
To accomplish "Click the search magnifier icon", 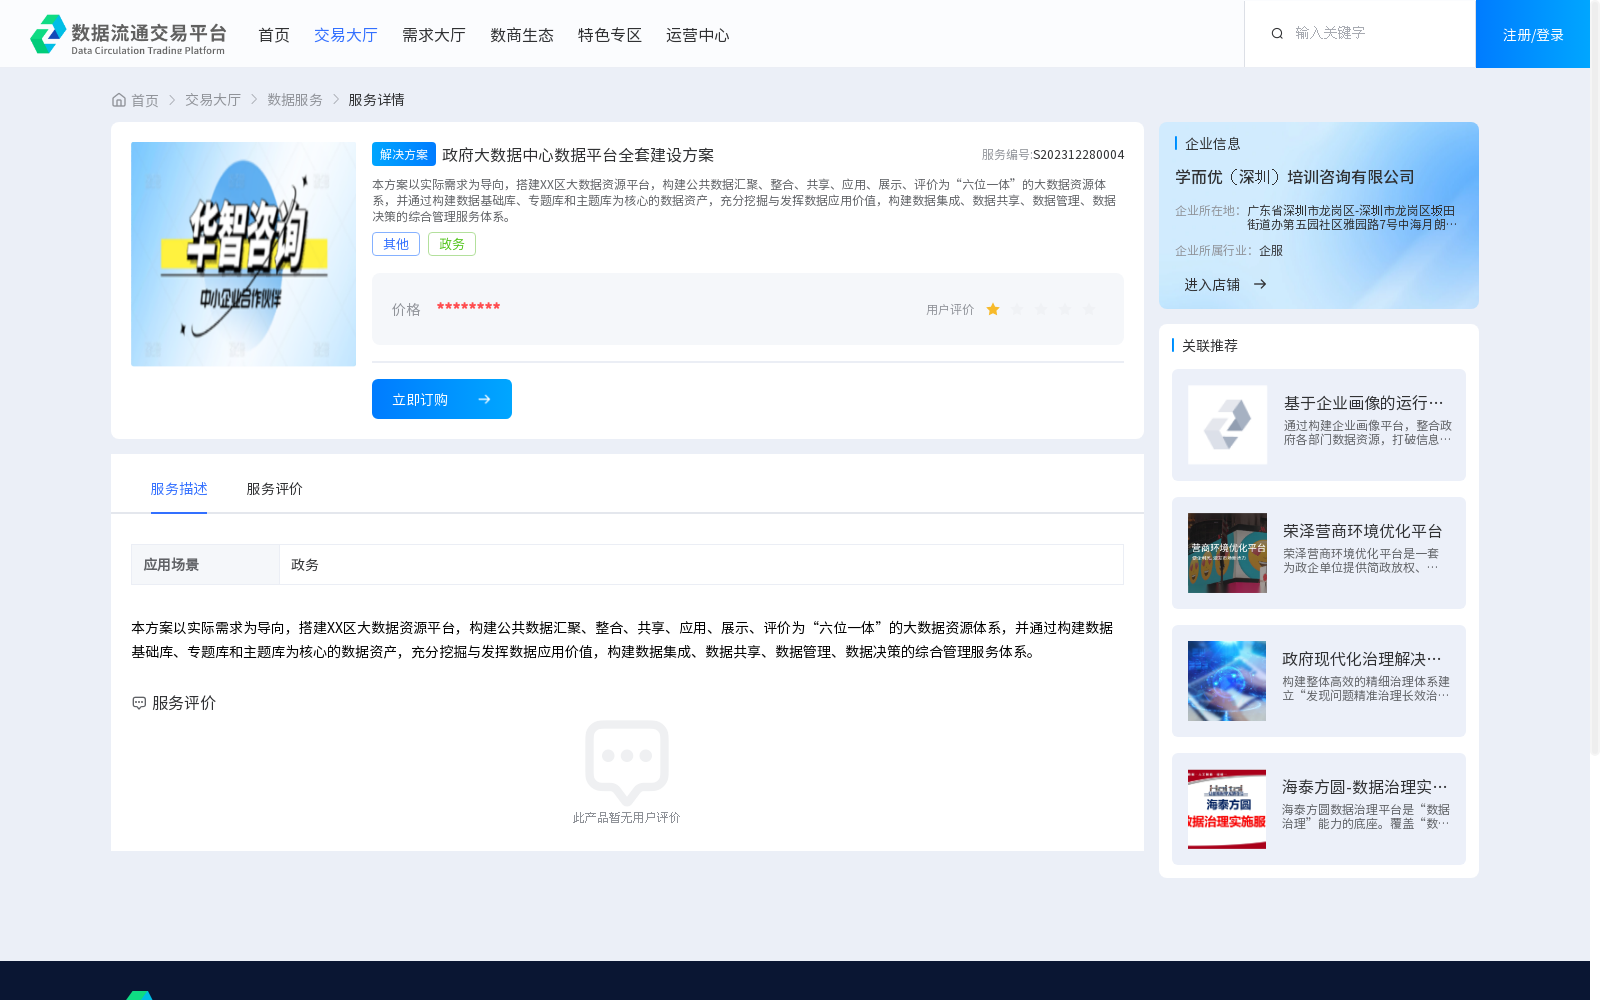I will [1277, 34].
